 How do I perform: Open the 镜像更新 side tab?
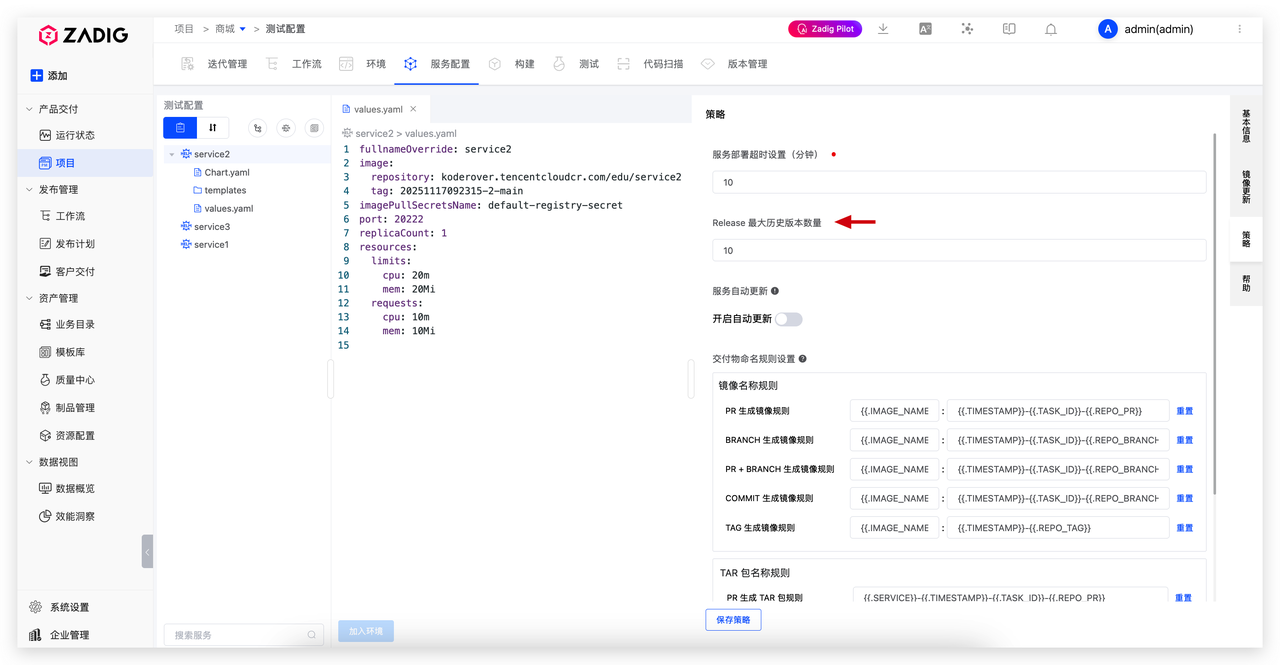[1246, 186]
